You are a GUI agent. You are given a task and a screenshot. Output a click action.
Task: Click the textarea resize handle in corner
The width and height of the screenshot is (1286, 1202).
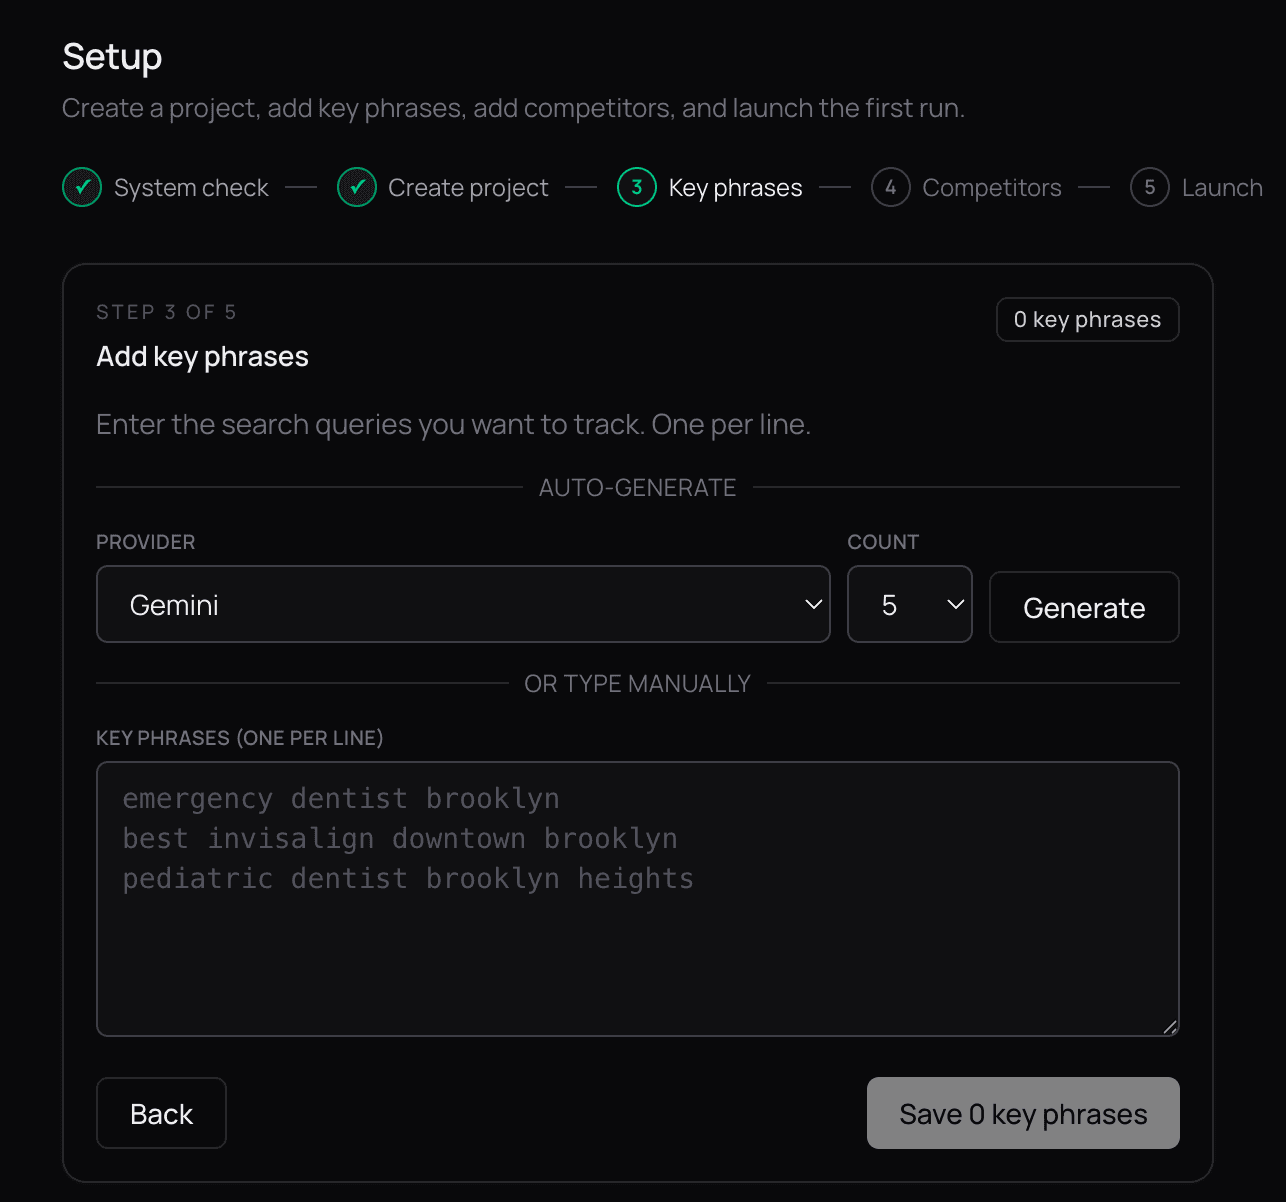(x=1169, y=1026)
